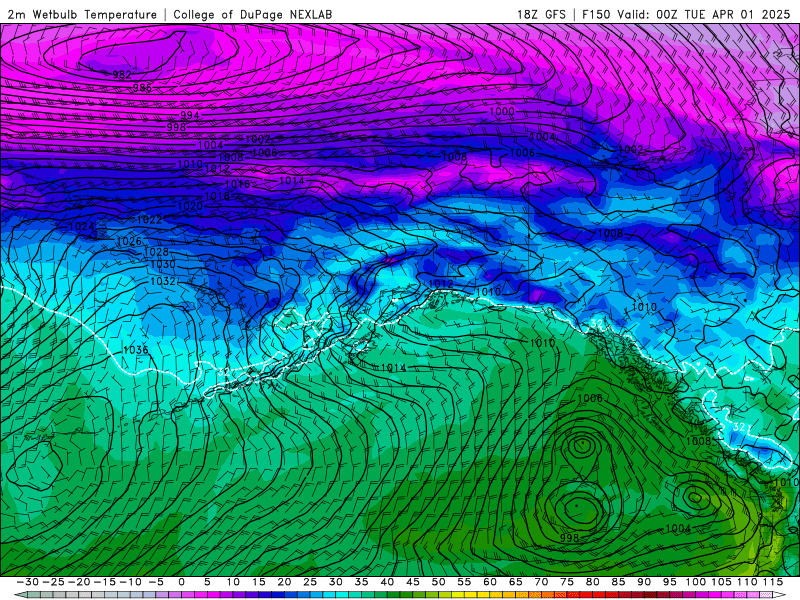Select the 75 color scale value
Viewport: 800px width, 600px height.
tap(567, 582)
